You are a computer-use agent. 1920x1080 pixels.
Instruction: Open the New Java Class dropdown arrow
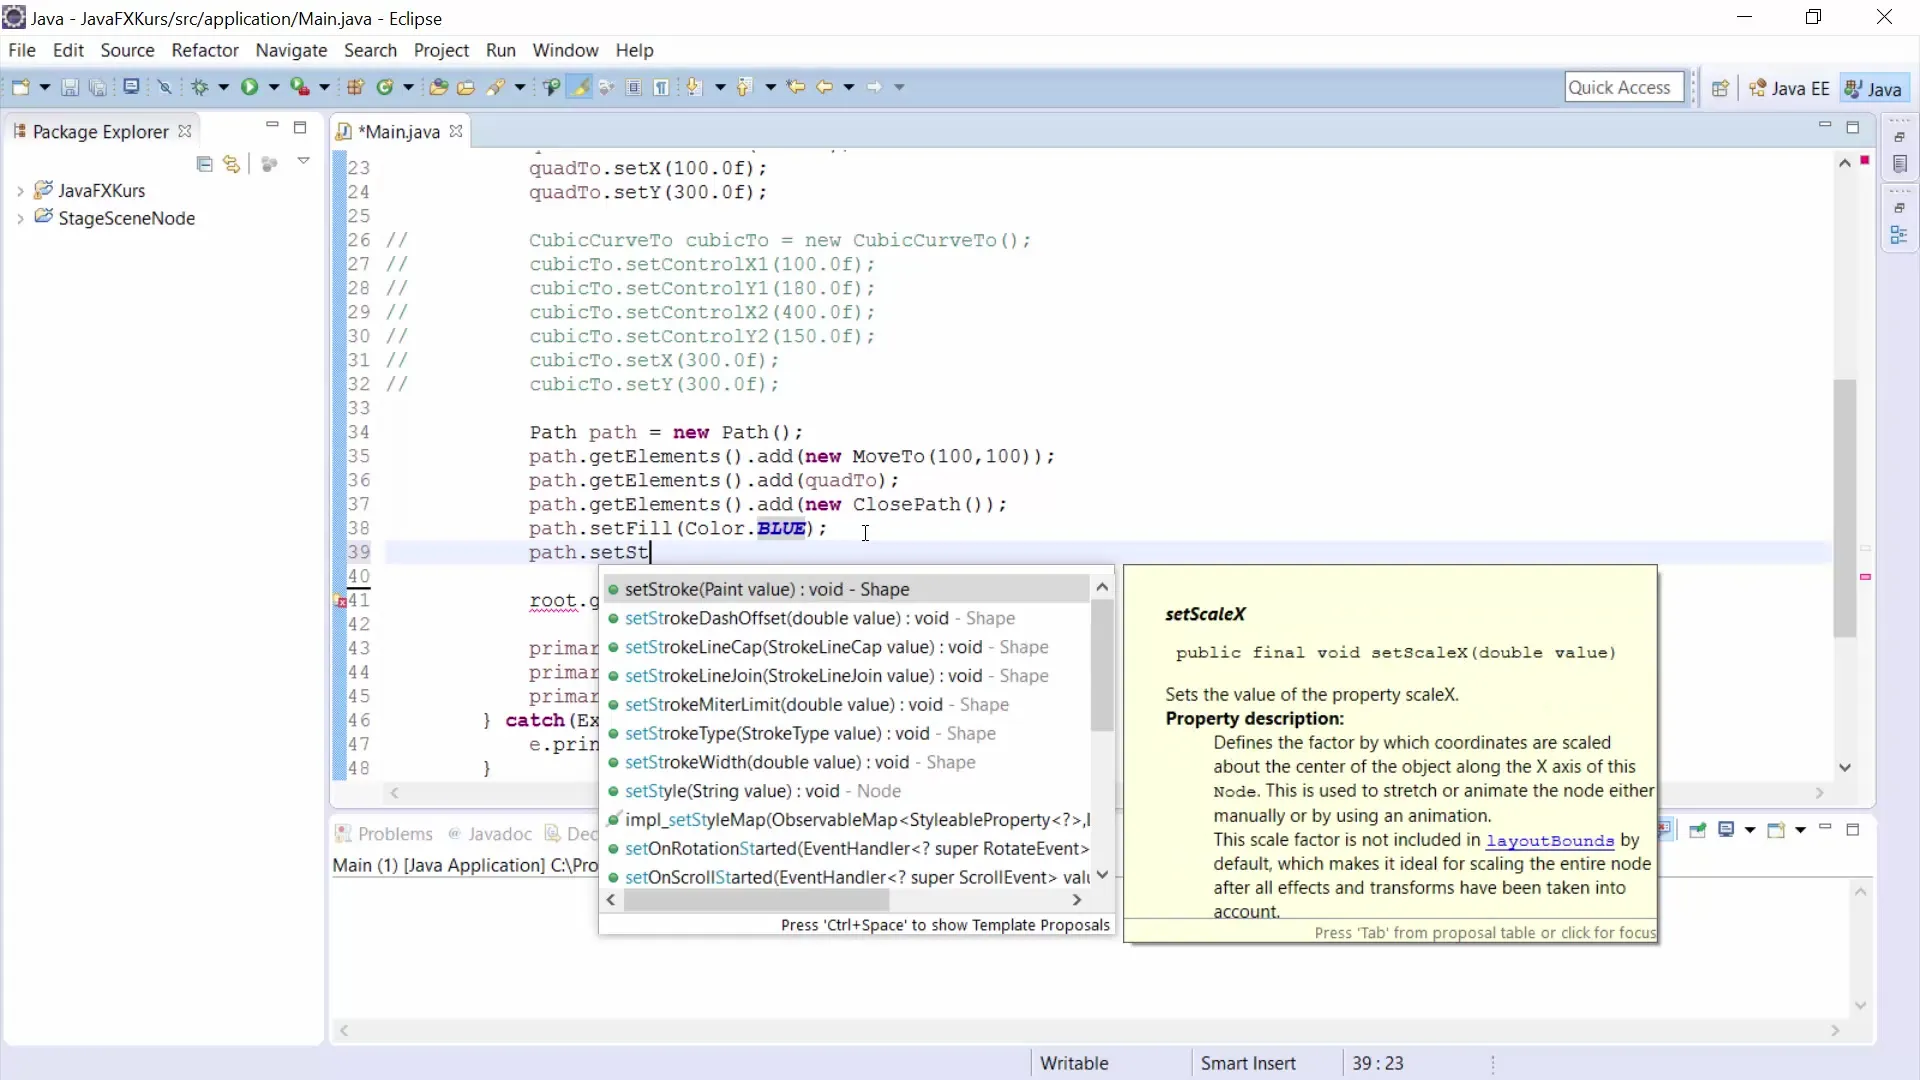[408, 88]
